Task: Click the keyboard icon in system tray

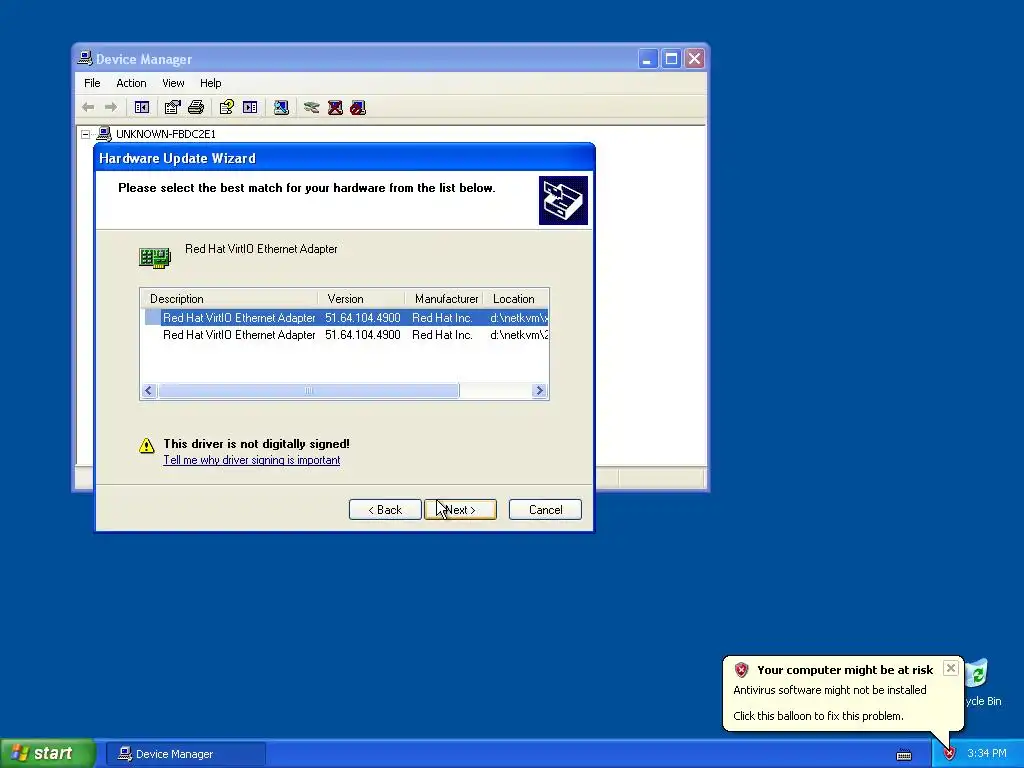Action: [904, 754]
